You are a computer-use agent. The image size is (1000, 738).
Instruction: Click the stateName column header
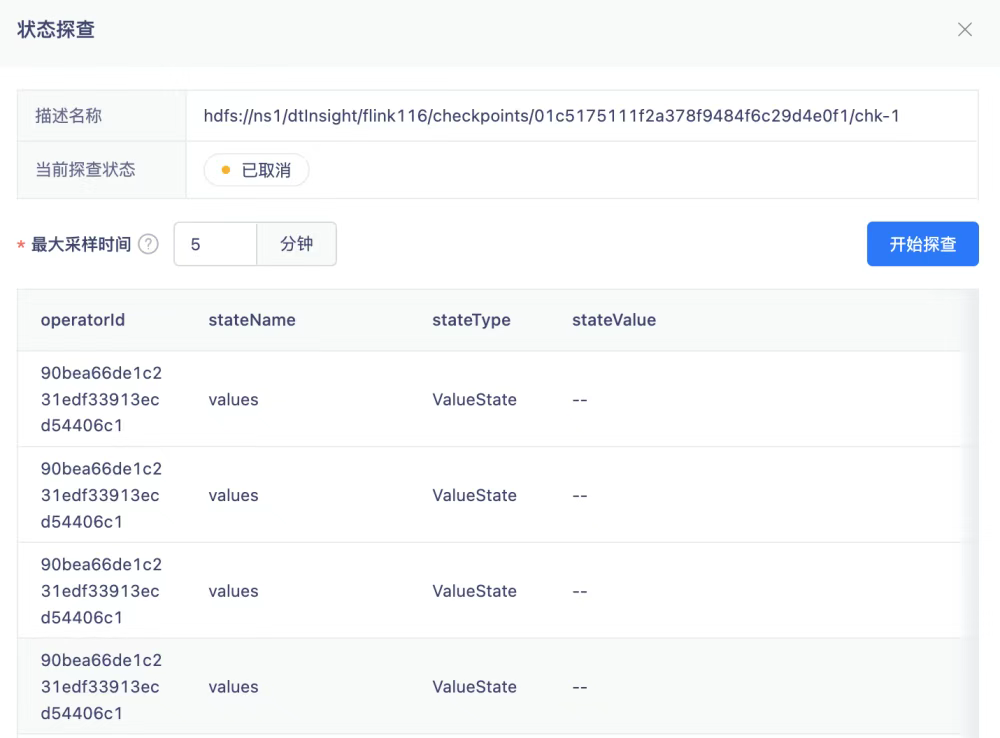tap(252, 320)
